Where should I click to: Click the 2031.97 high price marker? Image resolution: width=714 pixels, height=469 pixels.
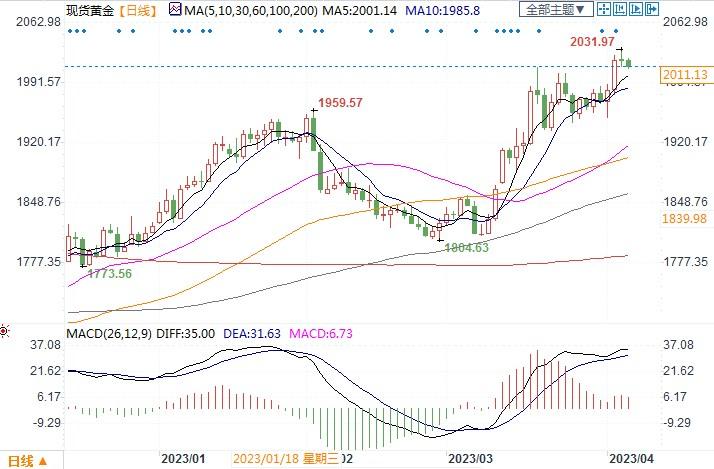pyautogui.click(x=591, y=42)
